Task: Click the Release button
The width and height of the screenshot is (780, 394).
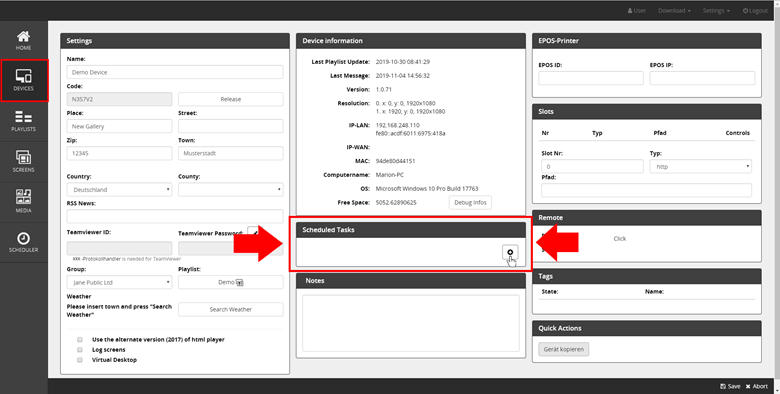Action: (x=231, y=99)
